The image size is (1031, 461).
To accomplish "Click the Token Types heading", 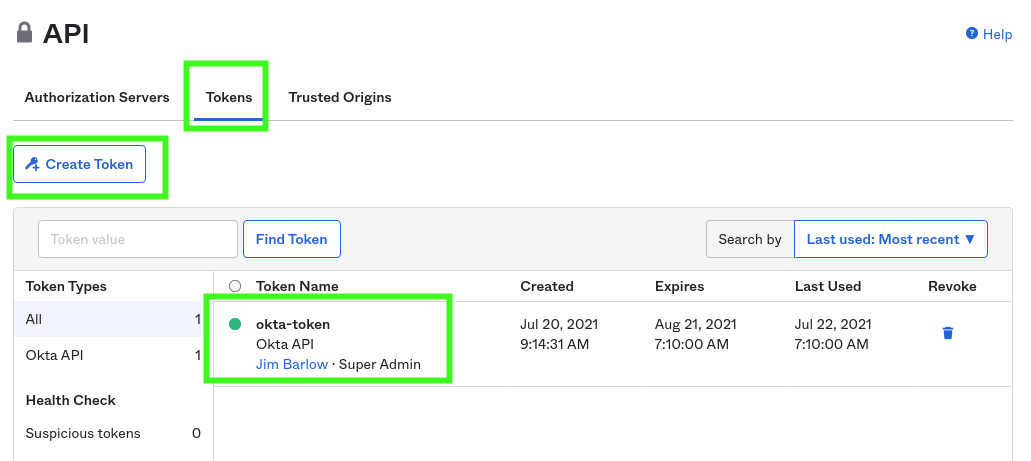I will point(66,286).
